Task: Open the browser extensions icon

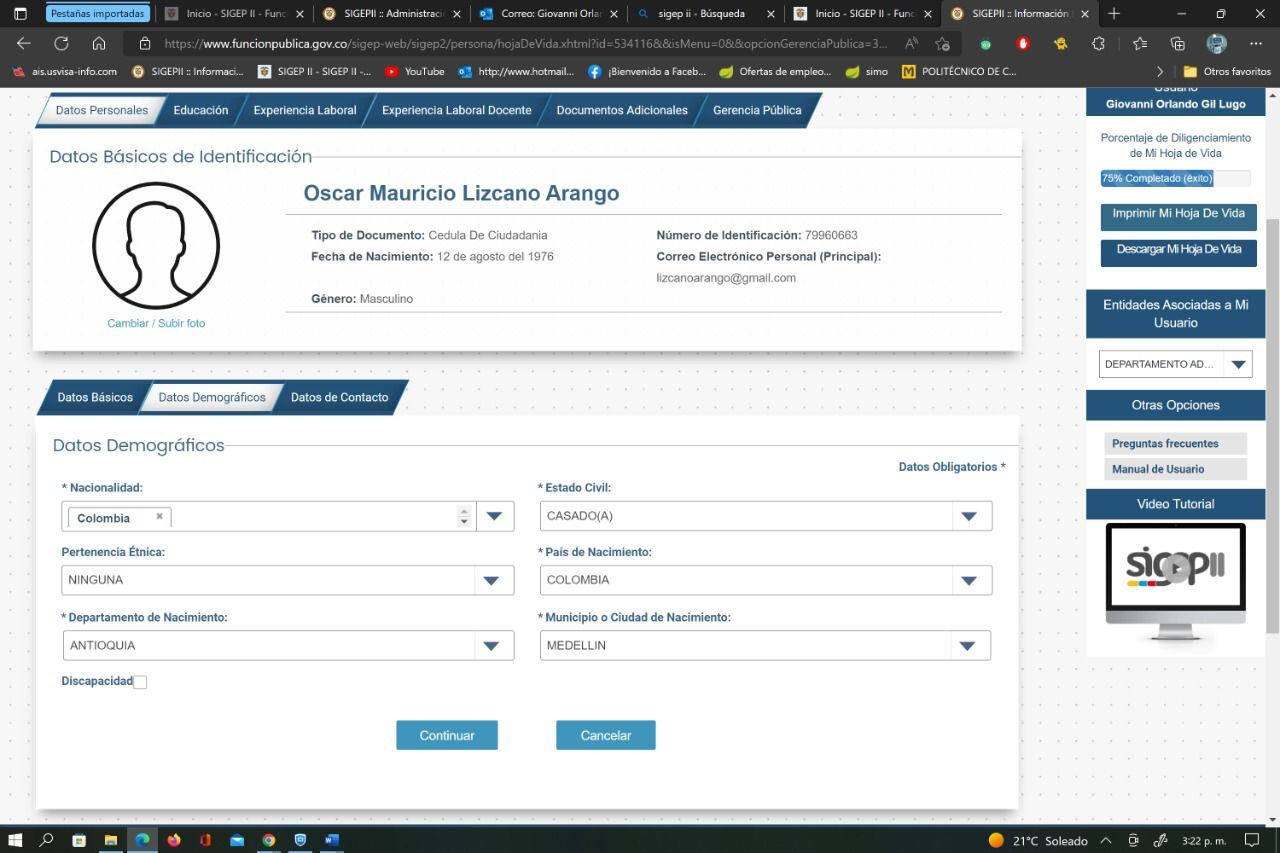Action: tap(1098, 44)
